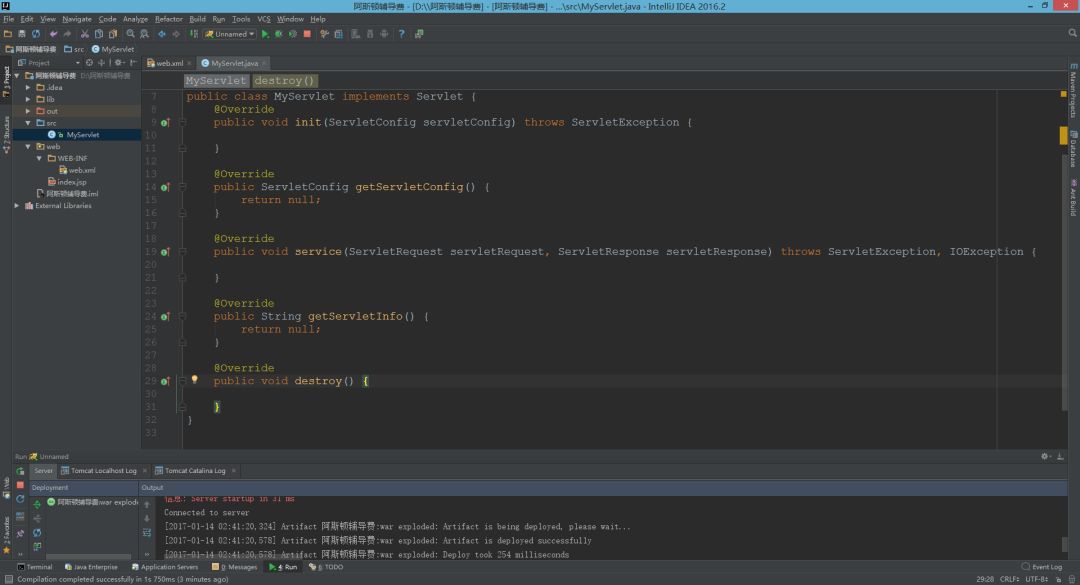The height and width of the screenshot is (585, 1080).
Task: Click the Make Project build icon
Action: 194,34
